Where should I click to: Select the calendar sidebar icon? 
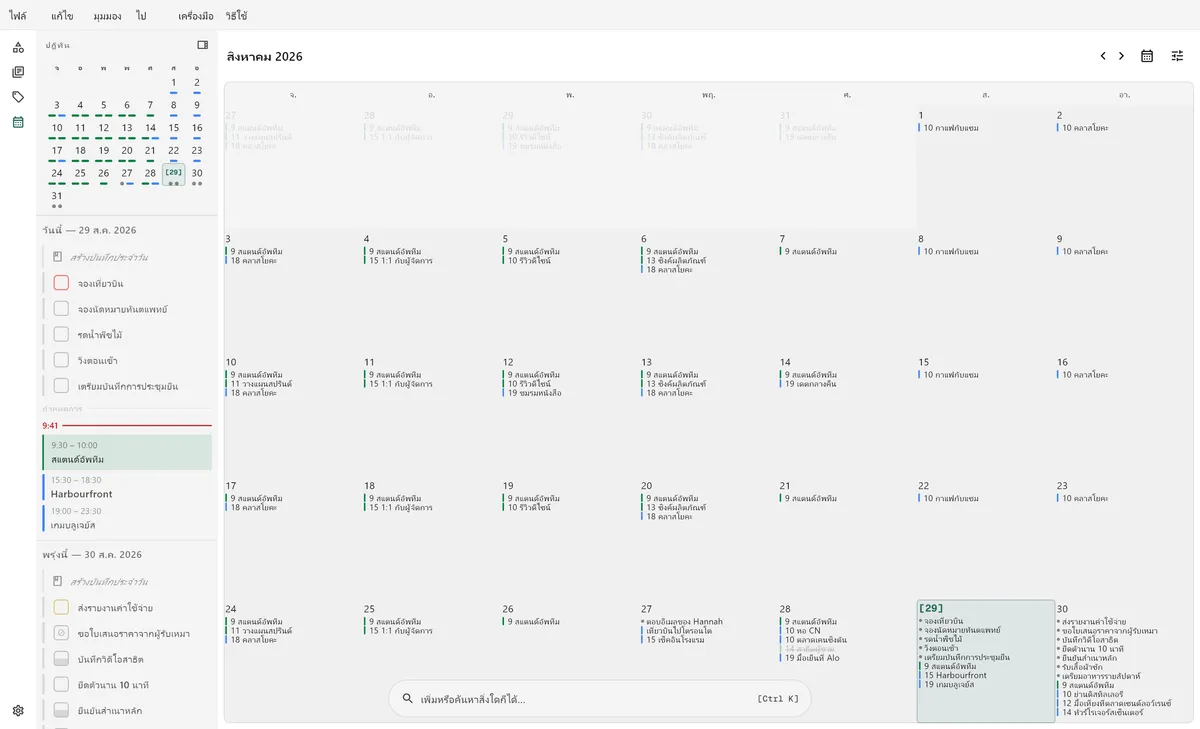[18, 122]
